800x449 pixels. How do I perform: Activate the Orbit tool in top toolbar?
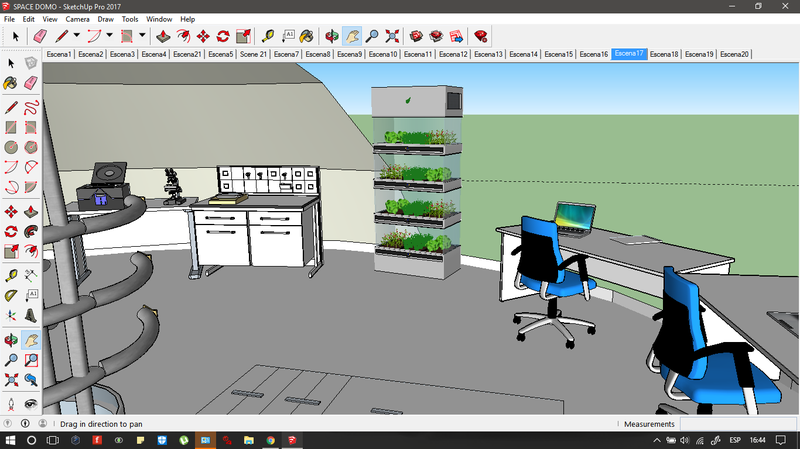pyautogui.click(x=332, y=36)
